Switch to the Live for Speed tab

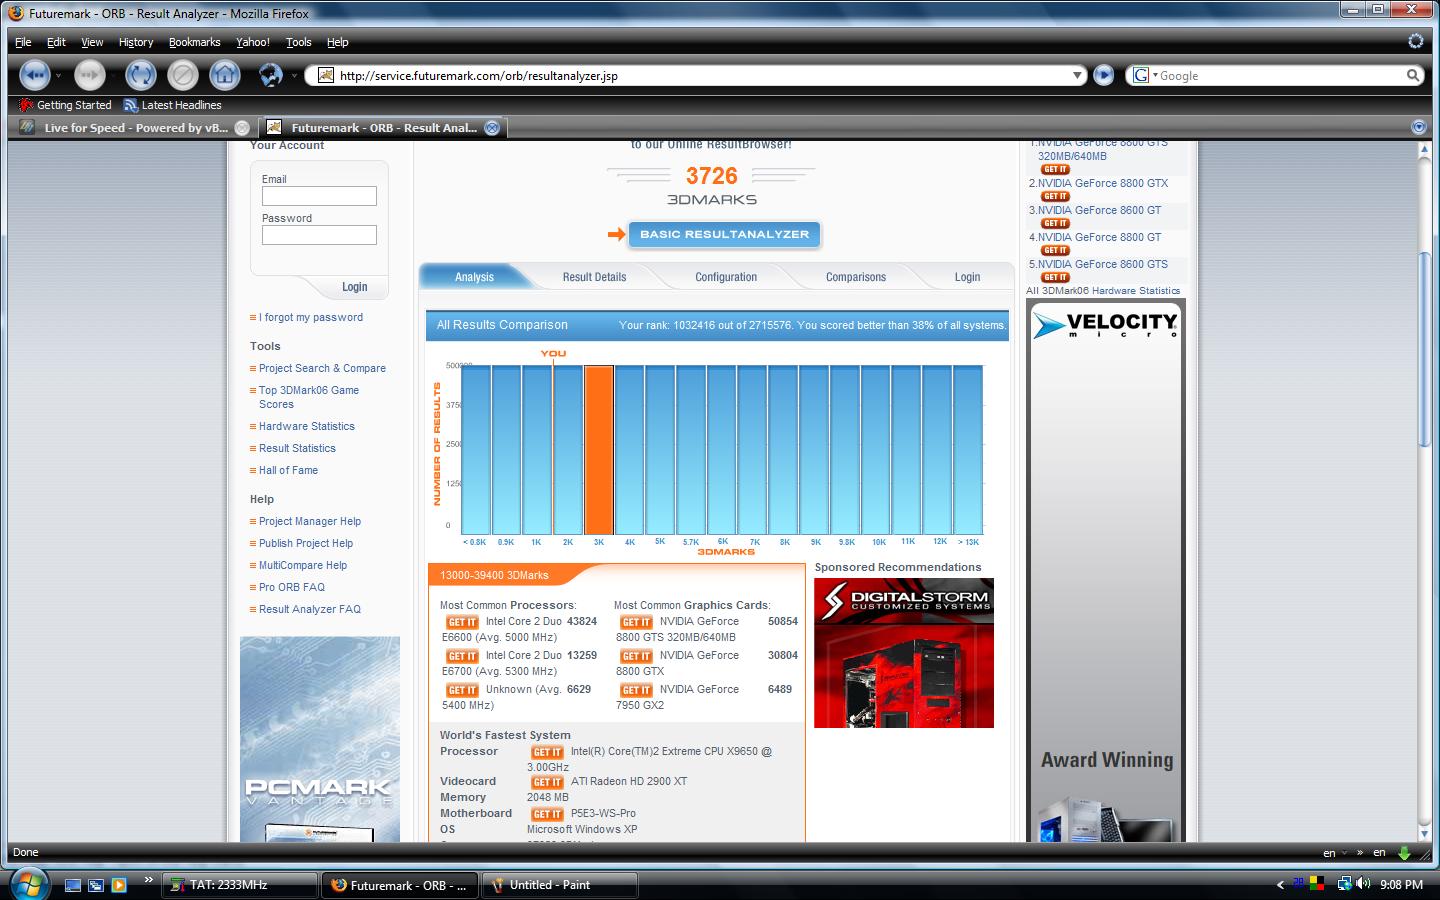[x=134, y=128]
